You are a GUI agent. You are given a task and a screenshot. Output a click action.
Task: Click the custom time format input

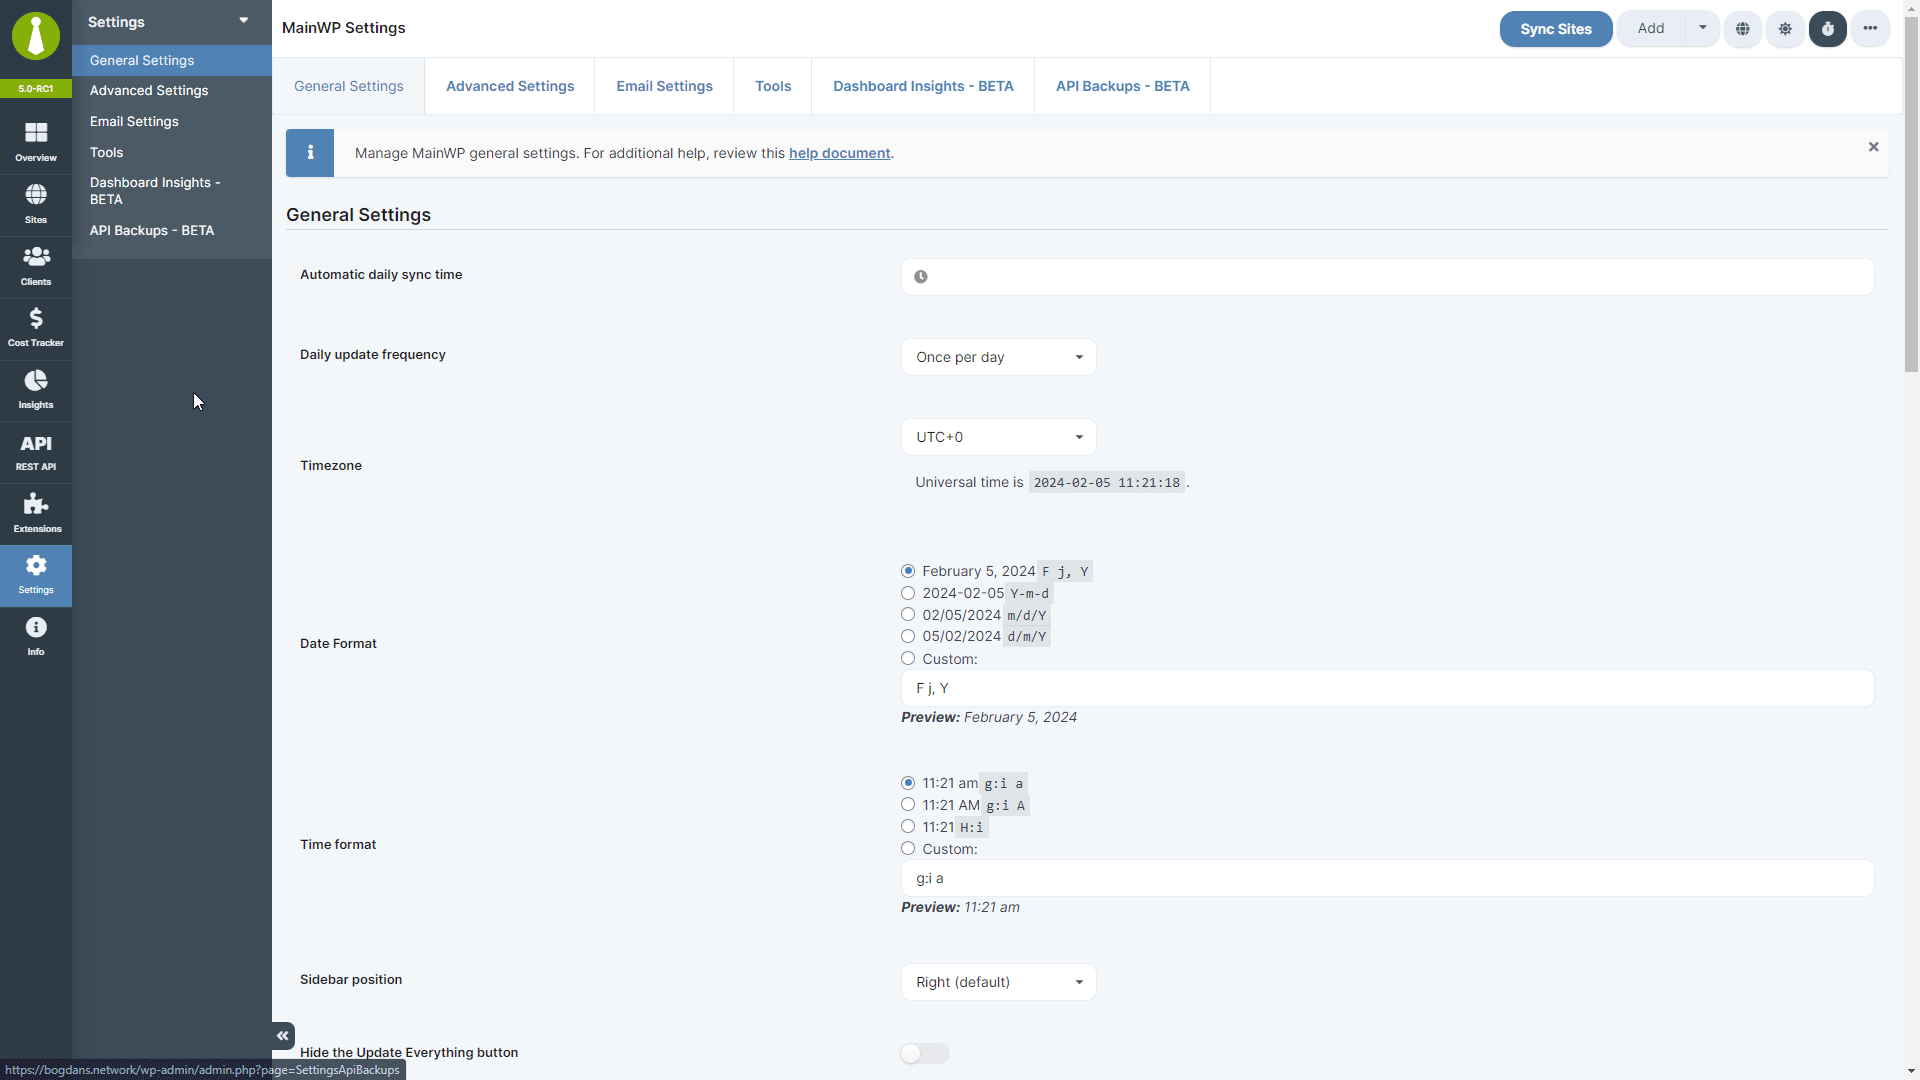(x=1387, y=878)
